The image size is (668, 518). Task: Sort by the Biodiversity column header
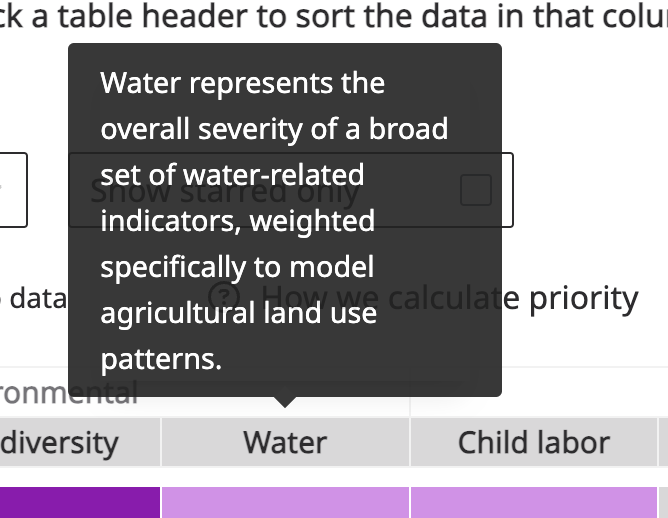[60, 442]
